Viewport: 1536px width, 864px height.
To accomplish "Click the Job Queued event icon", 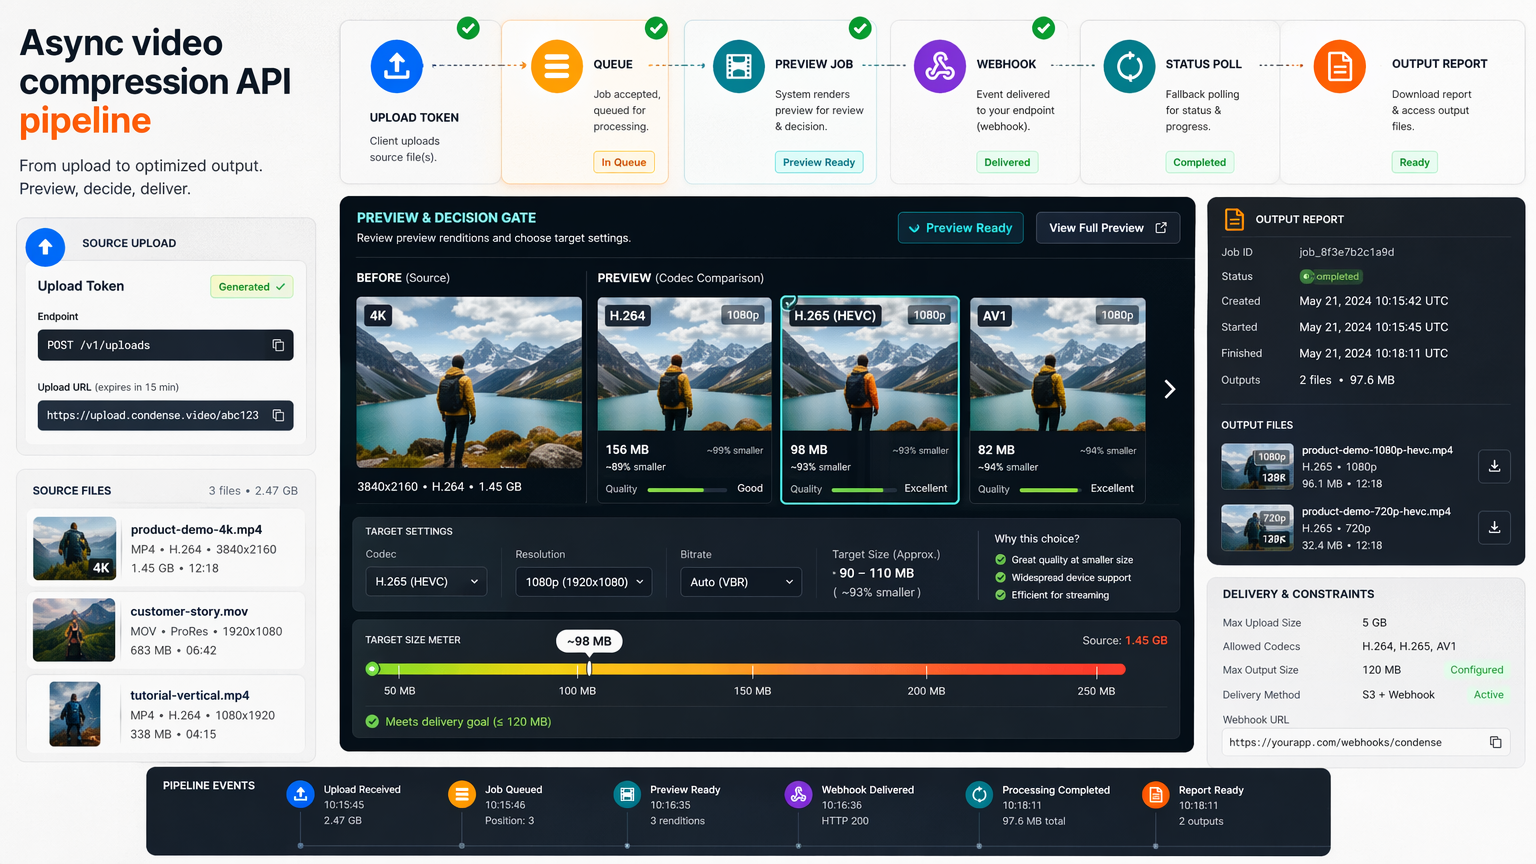I will (462, 794).
